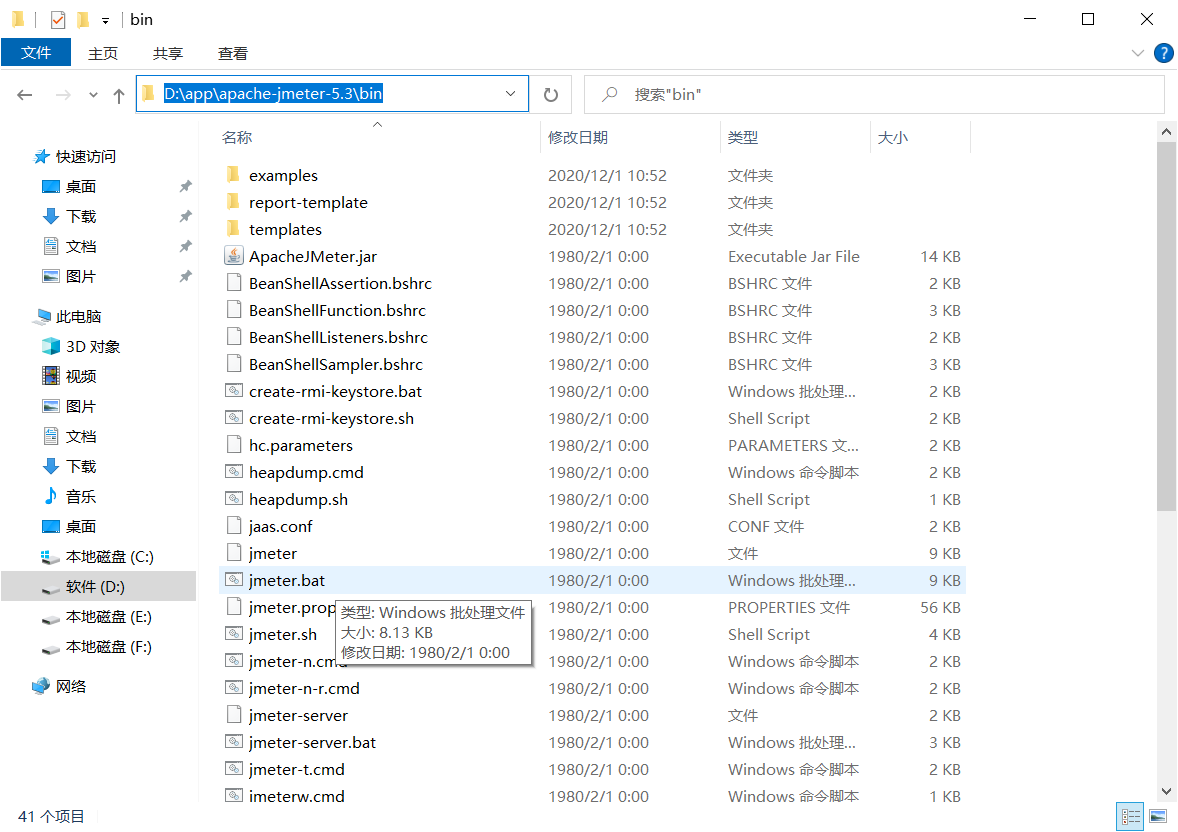Switch to details view layout
The image size is (1178, 832).
(x=1130, y=816)
